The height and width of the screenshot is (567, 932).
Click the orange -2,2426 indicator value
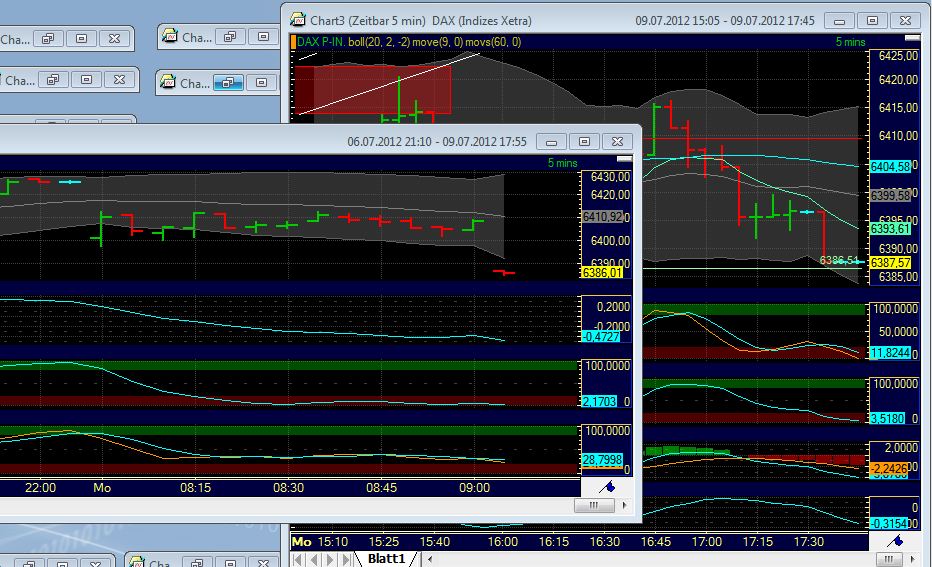889,469
